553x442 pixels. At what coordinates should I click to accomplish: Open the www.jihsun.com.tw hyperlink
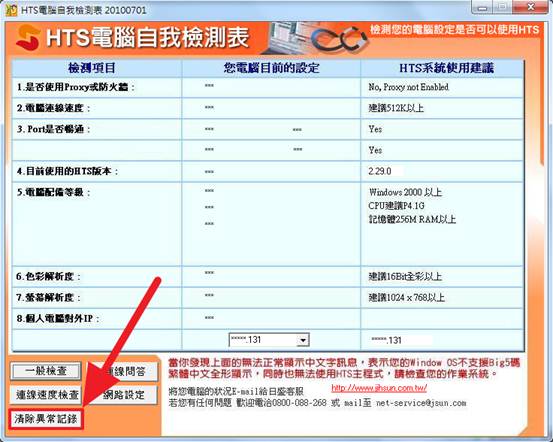[379, 388]
